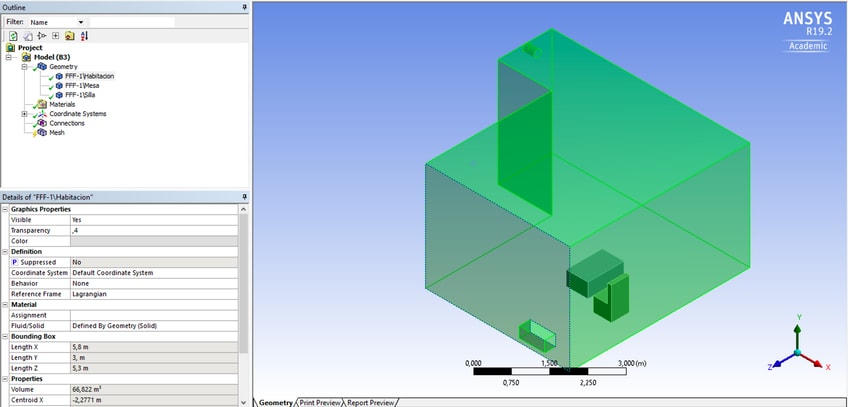Click the body icon beside FFF-1\Habitacion

[x=59, y=76]
